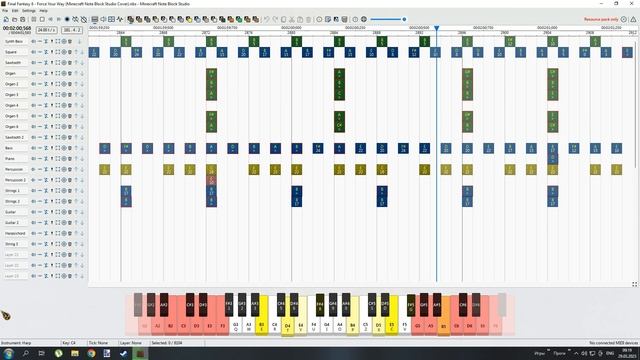This screenshot has height=360, width=640.
Task: Shift the Sawtooth 2 layer up
Action: pyautogui.click(x=76, y=137)
